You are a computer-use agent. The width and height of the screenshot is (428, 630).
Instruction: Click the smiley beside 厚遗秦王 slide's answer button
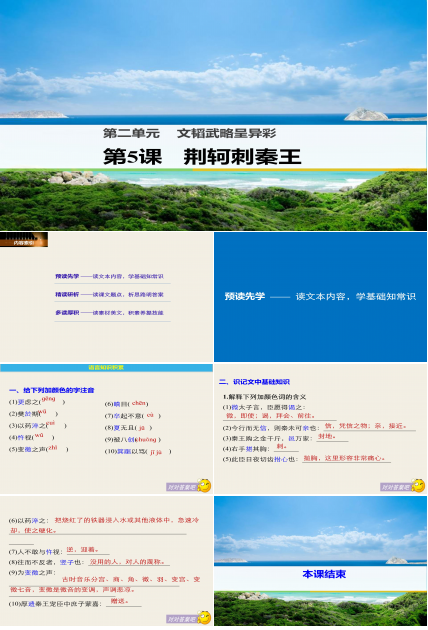[x=204, y=618]
